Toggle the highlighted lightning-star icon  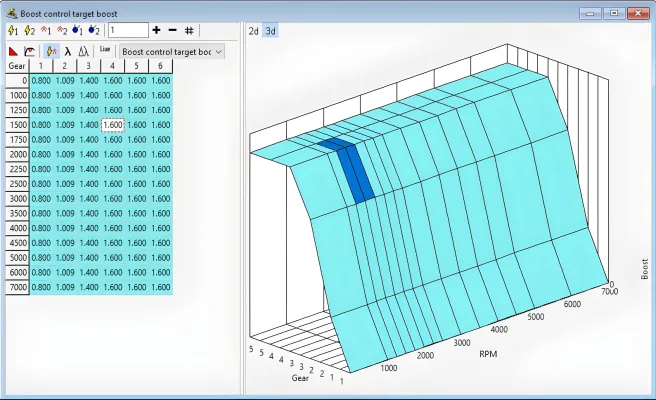(50, 51)
